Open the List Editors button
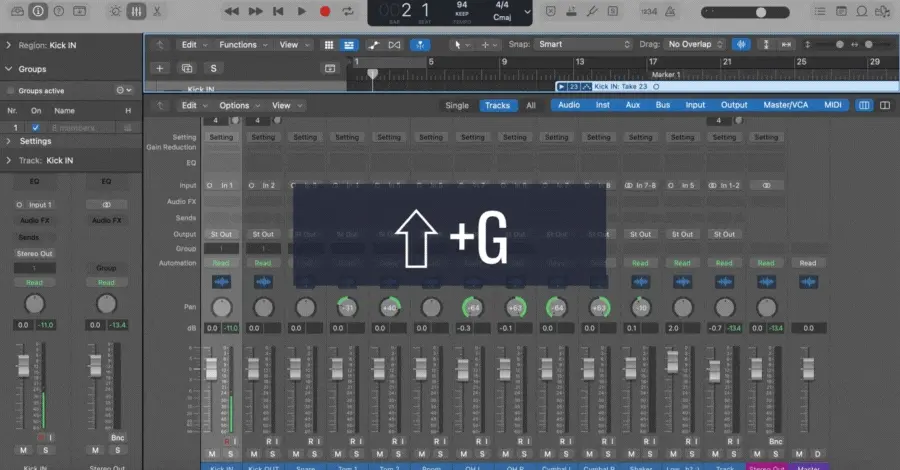 coord(820,11)
